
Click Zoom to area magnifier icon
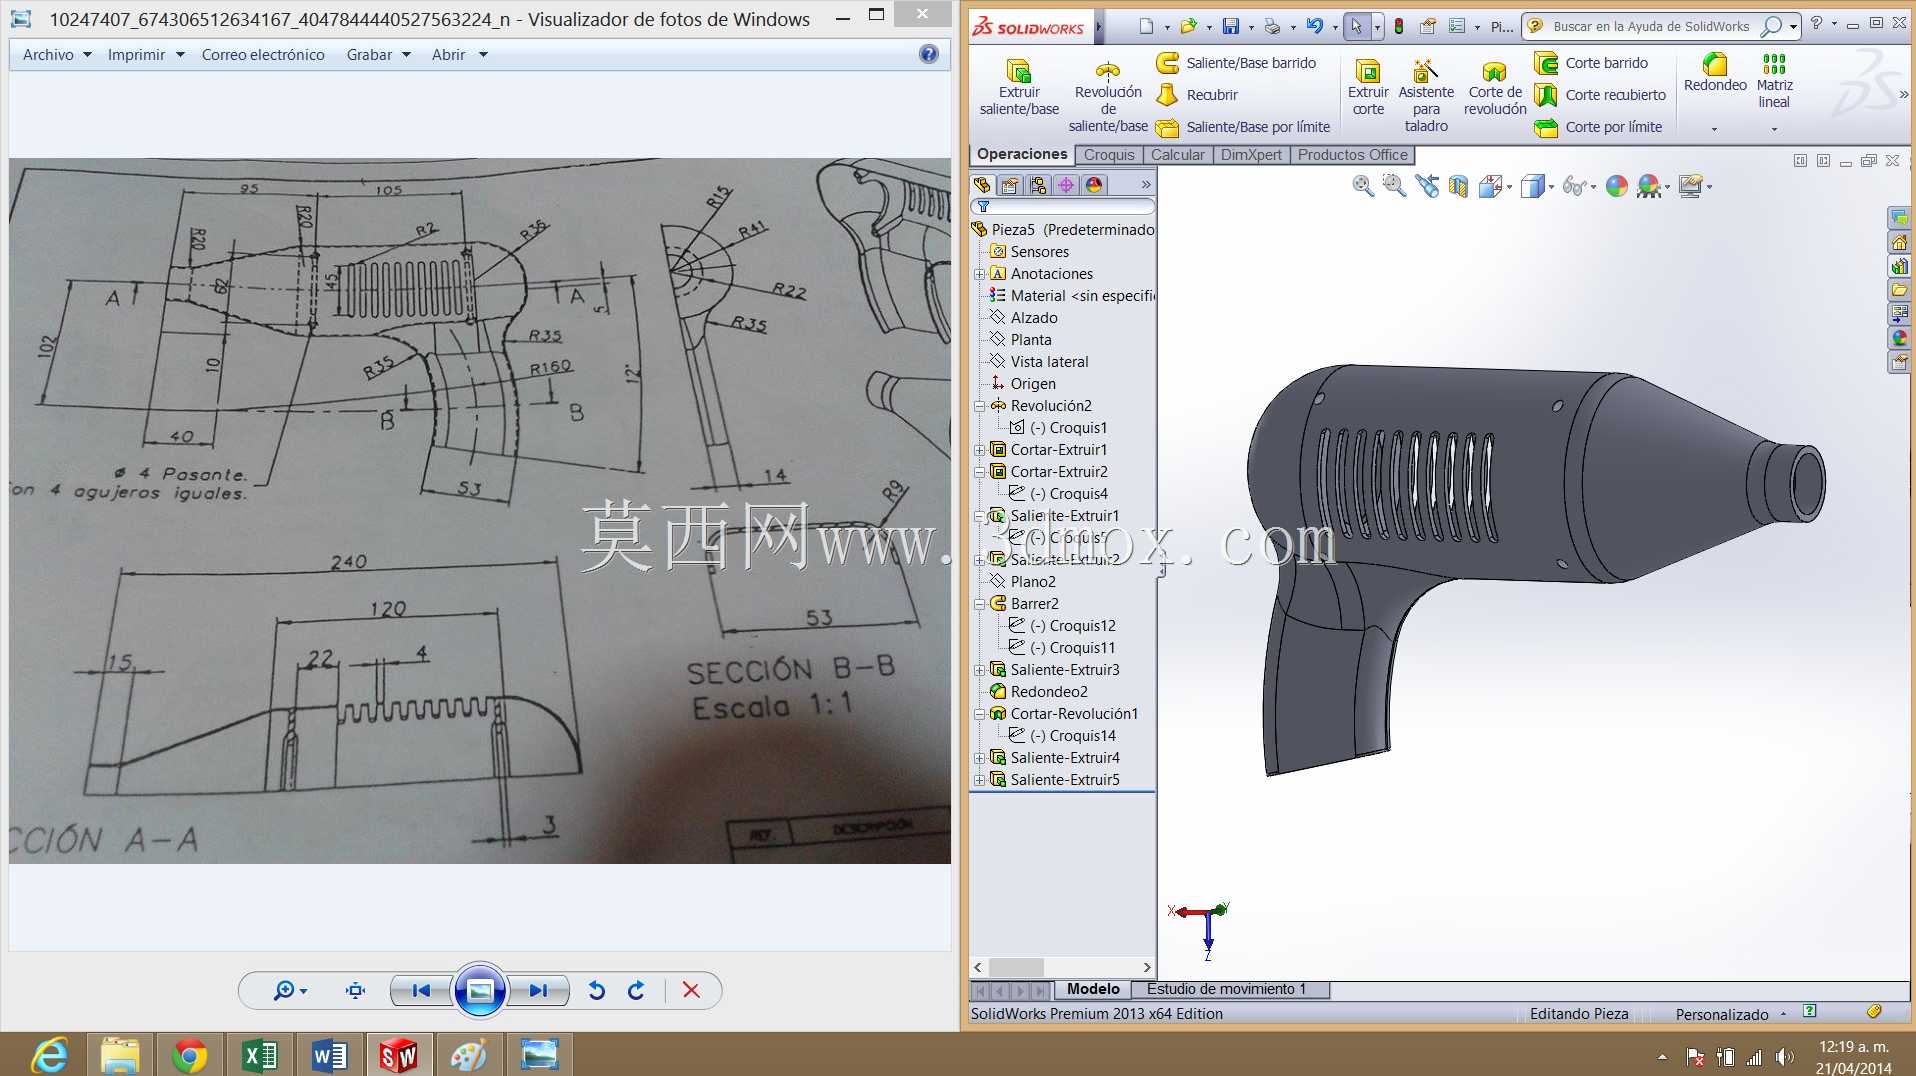1393,186
